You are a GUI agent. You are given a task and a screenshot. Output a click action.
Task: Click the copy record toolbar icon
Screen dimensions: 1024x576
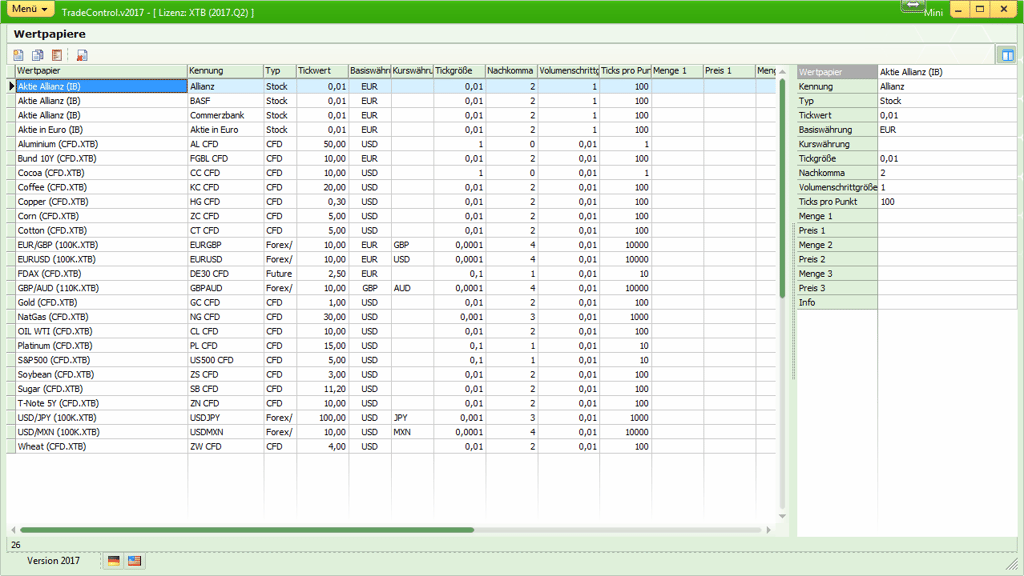(38, 56)
